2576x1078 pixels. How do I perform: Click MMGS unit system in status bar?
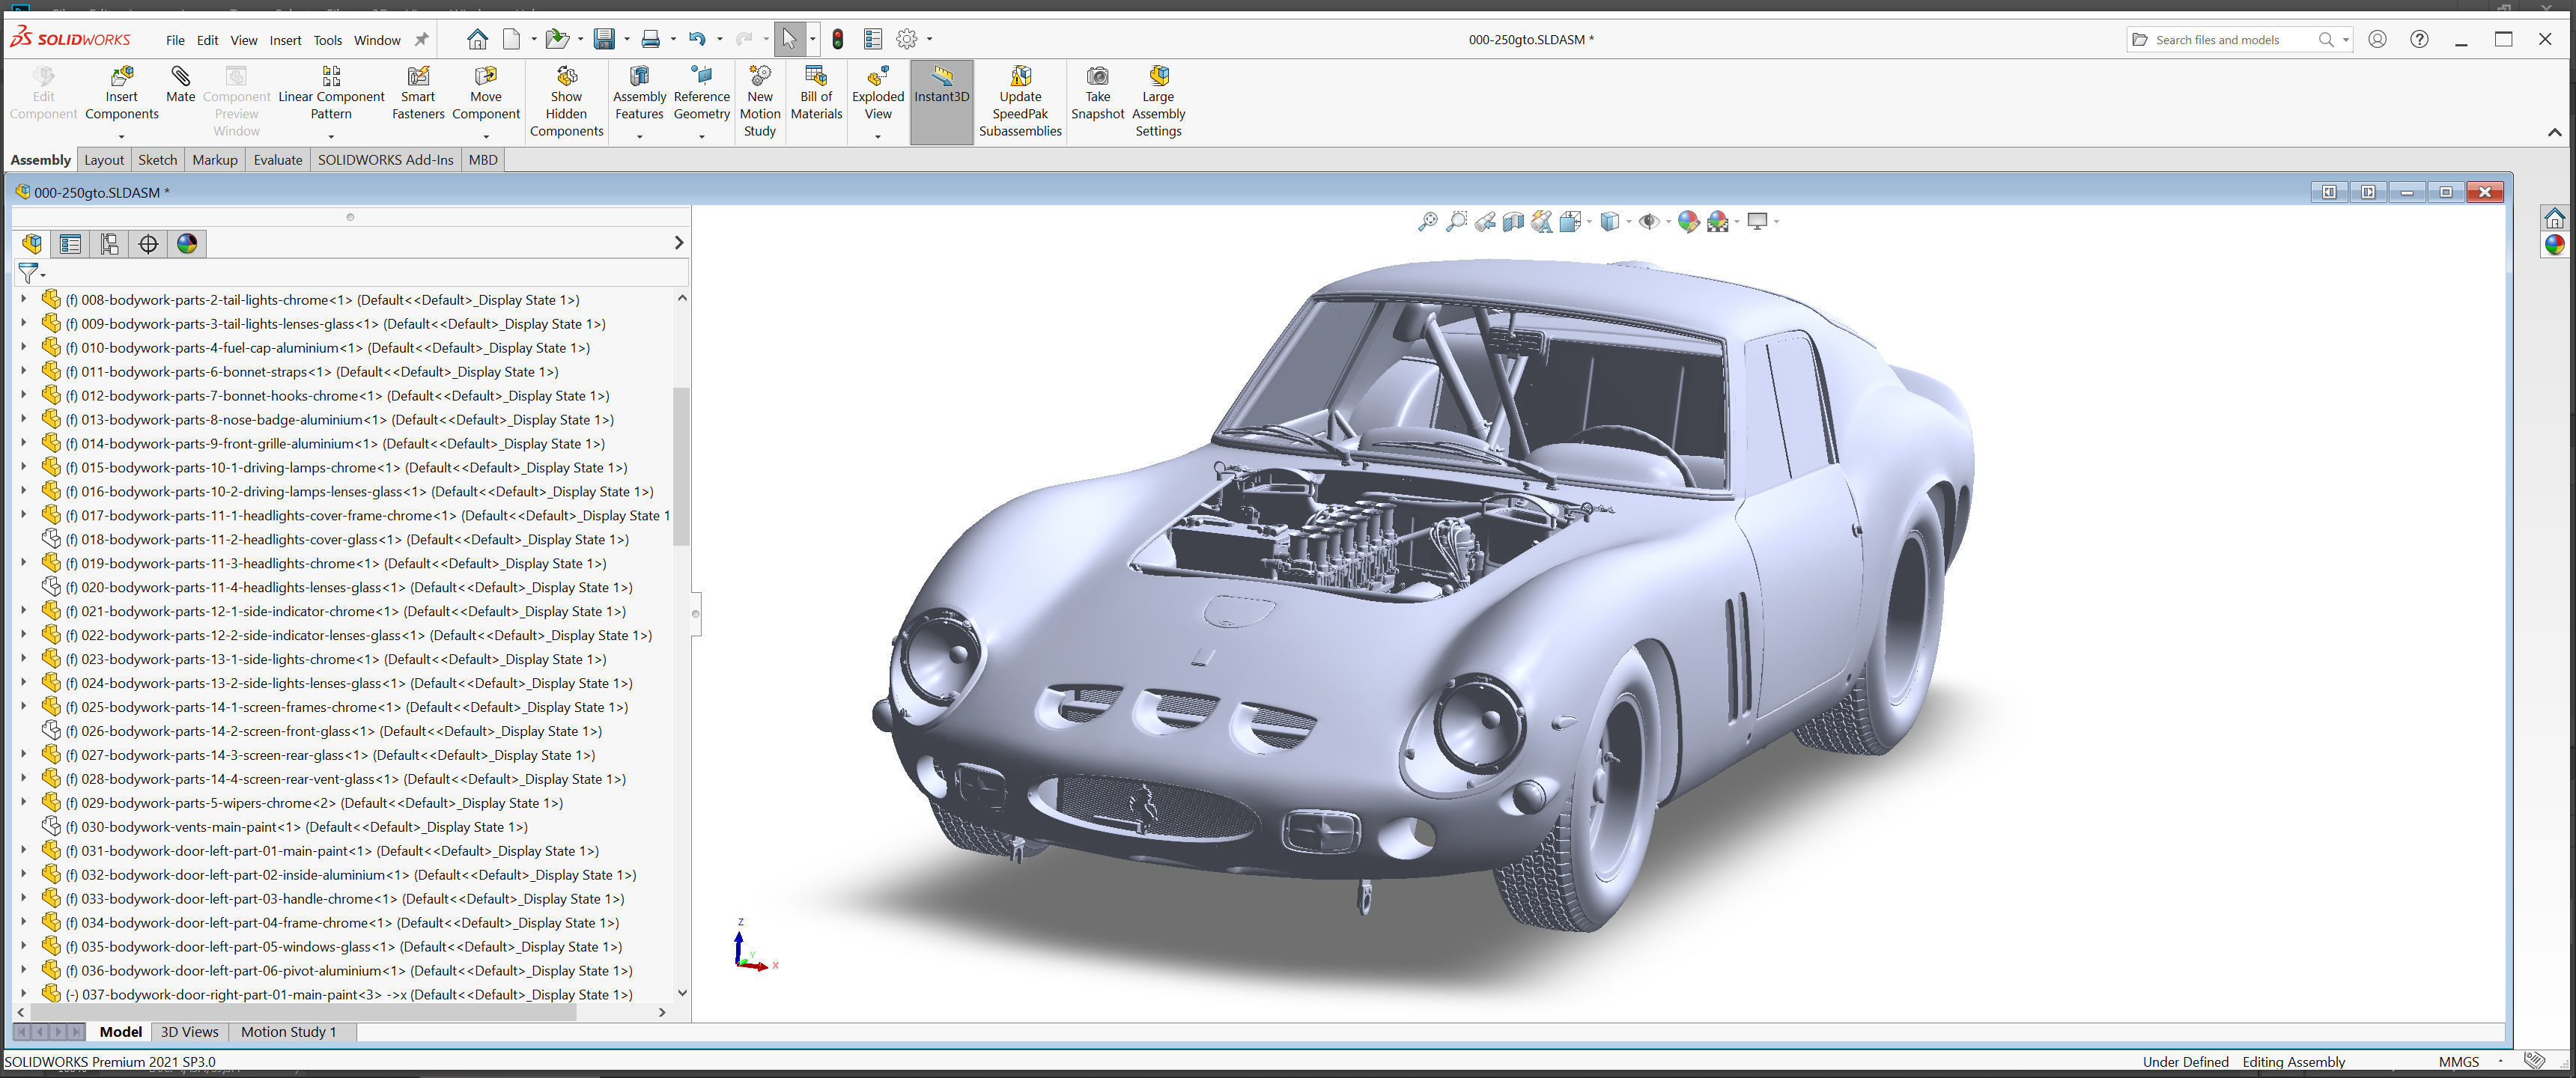pyautogui.click(x=2459, y=1062)
